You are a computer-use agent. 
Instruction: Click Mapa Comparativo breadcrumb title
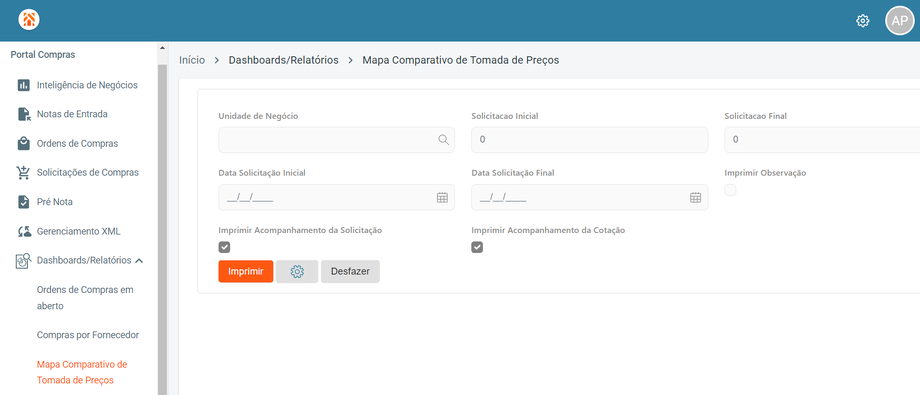click(461, 60)
